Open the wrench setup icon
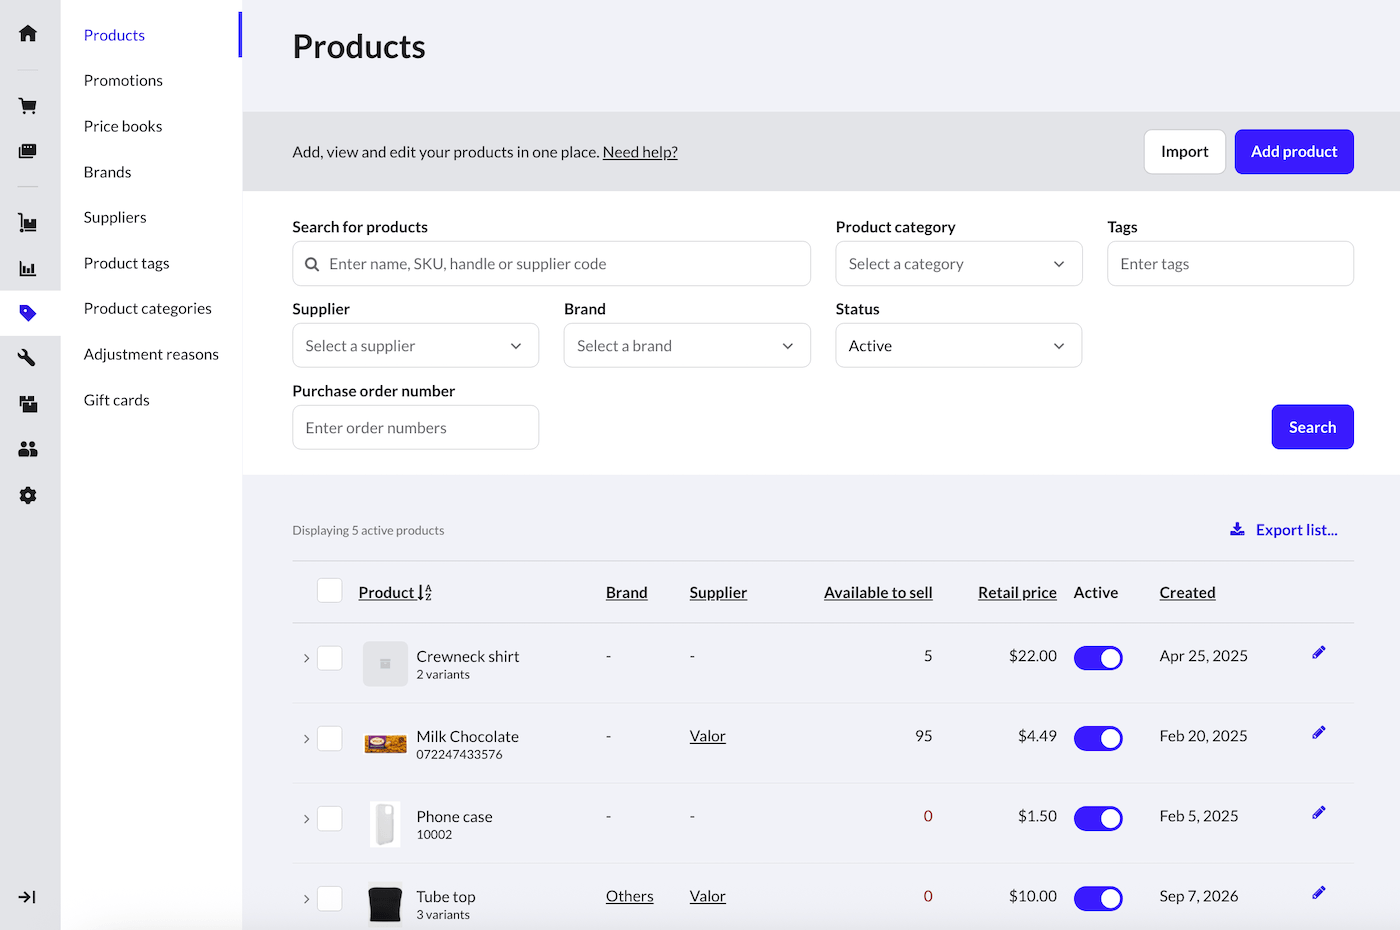 [28, 358]
